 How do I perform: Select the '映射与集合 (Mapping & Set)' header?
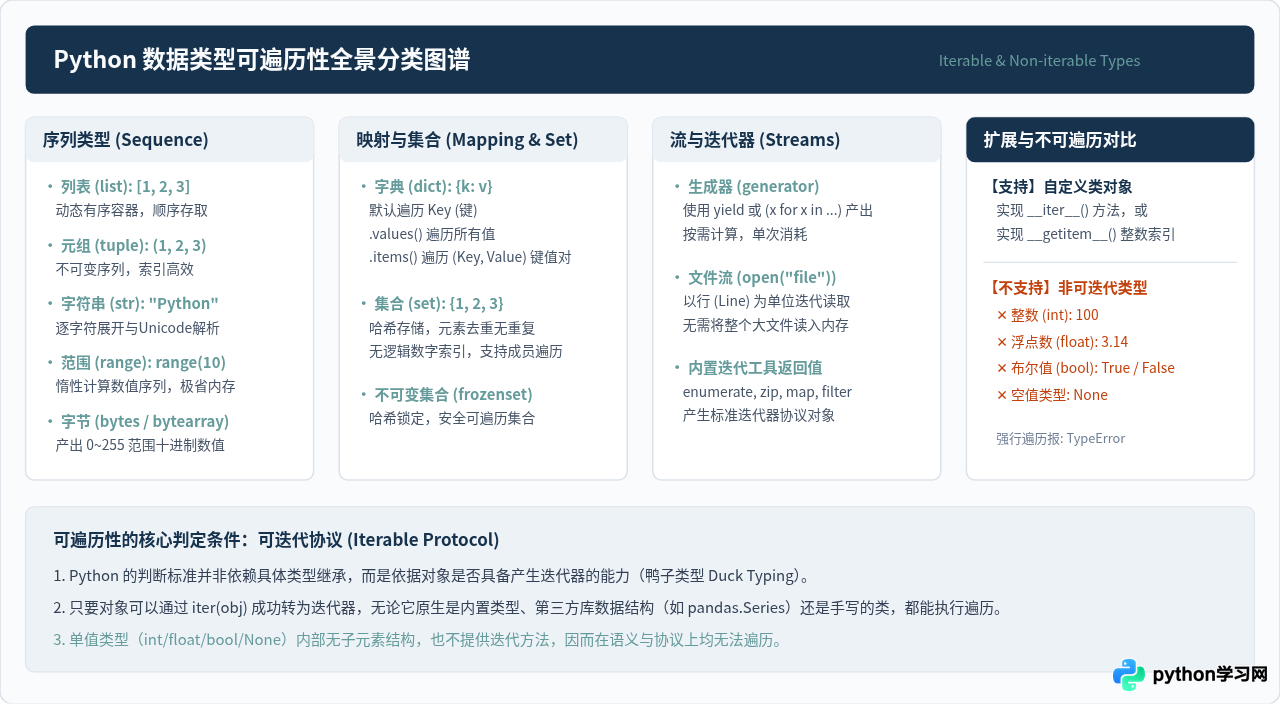[x=484, y=140]
